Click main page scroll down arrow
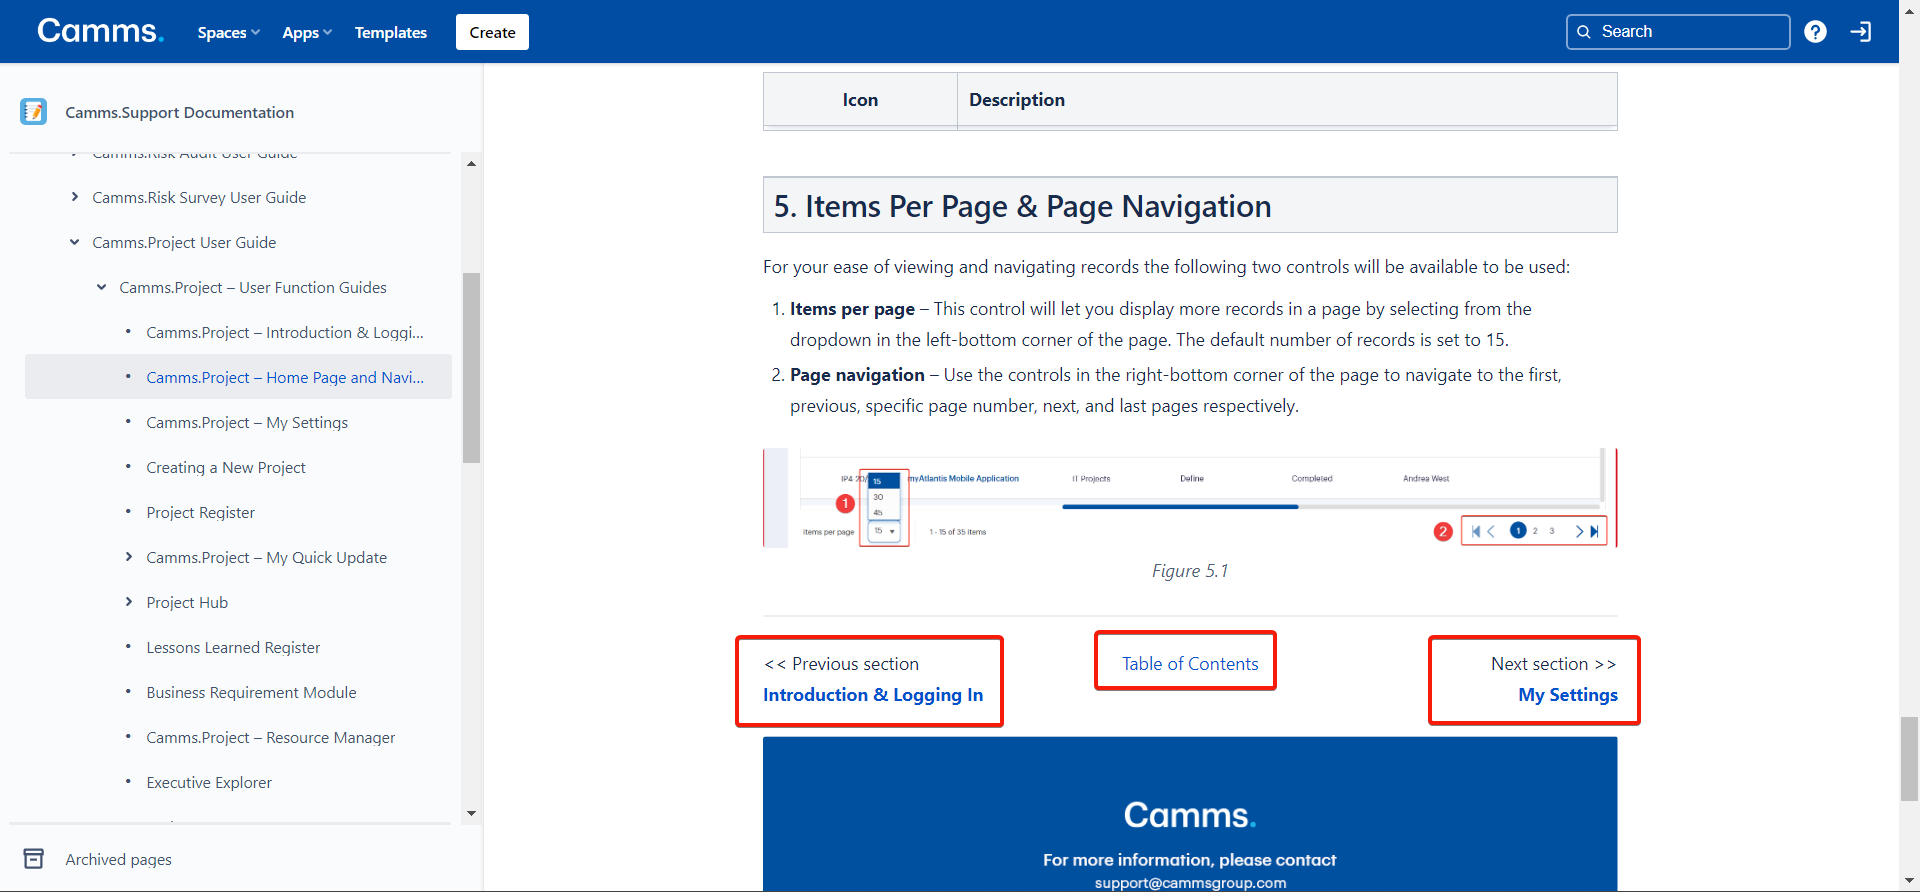This screenshot has height=892, width=1920. point(1909,881)
